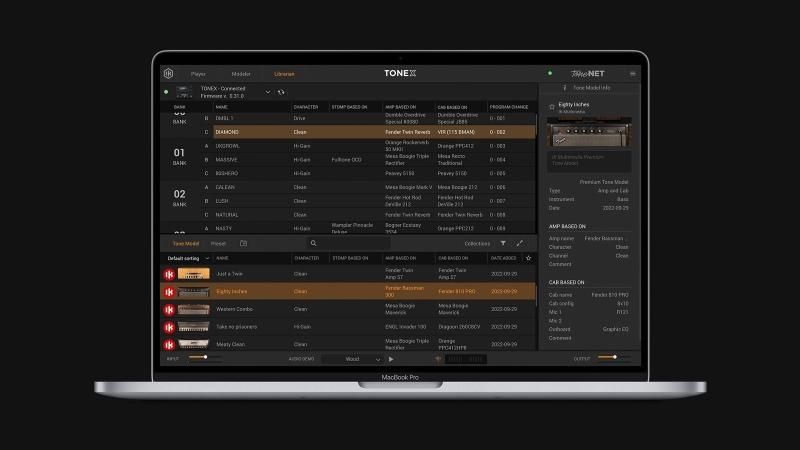800x450 pixels.
Task: Open the TONEX device selector chevron
Action: point(268,92)
